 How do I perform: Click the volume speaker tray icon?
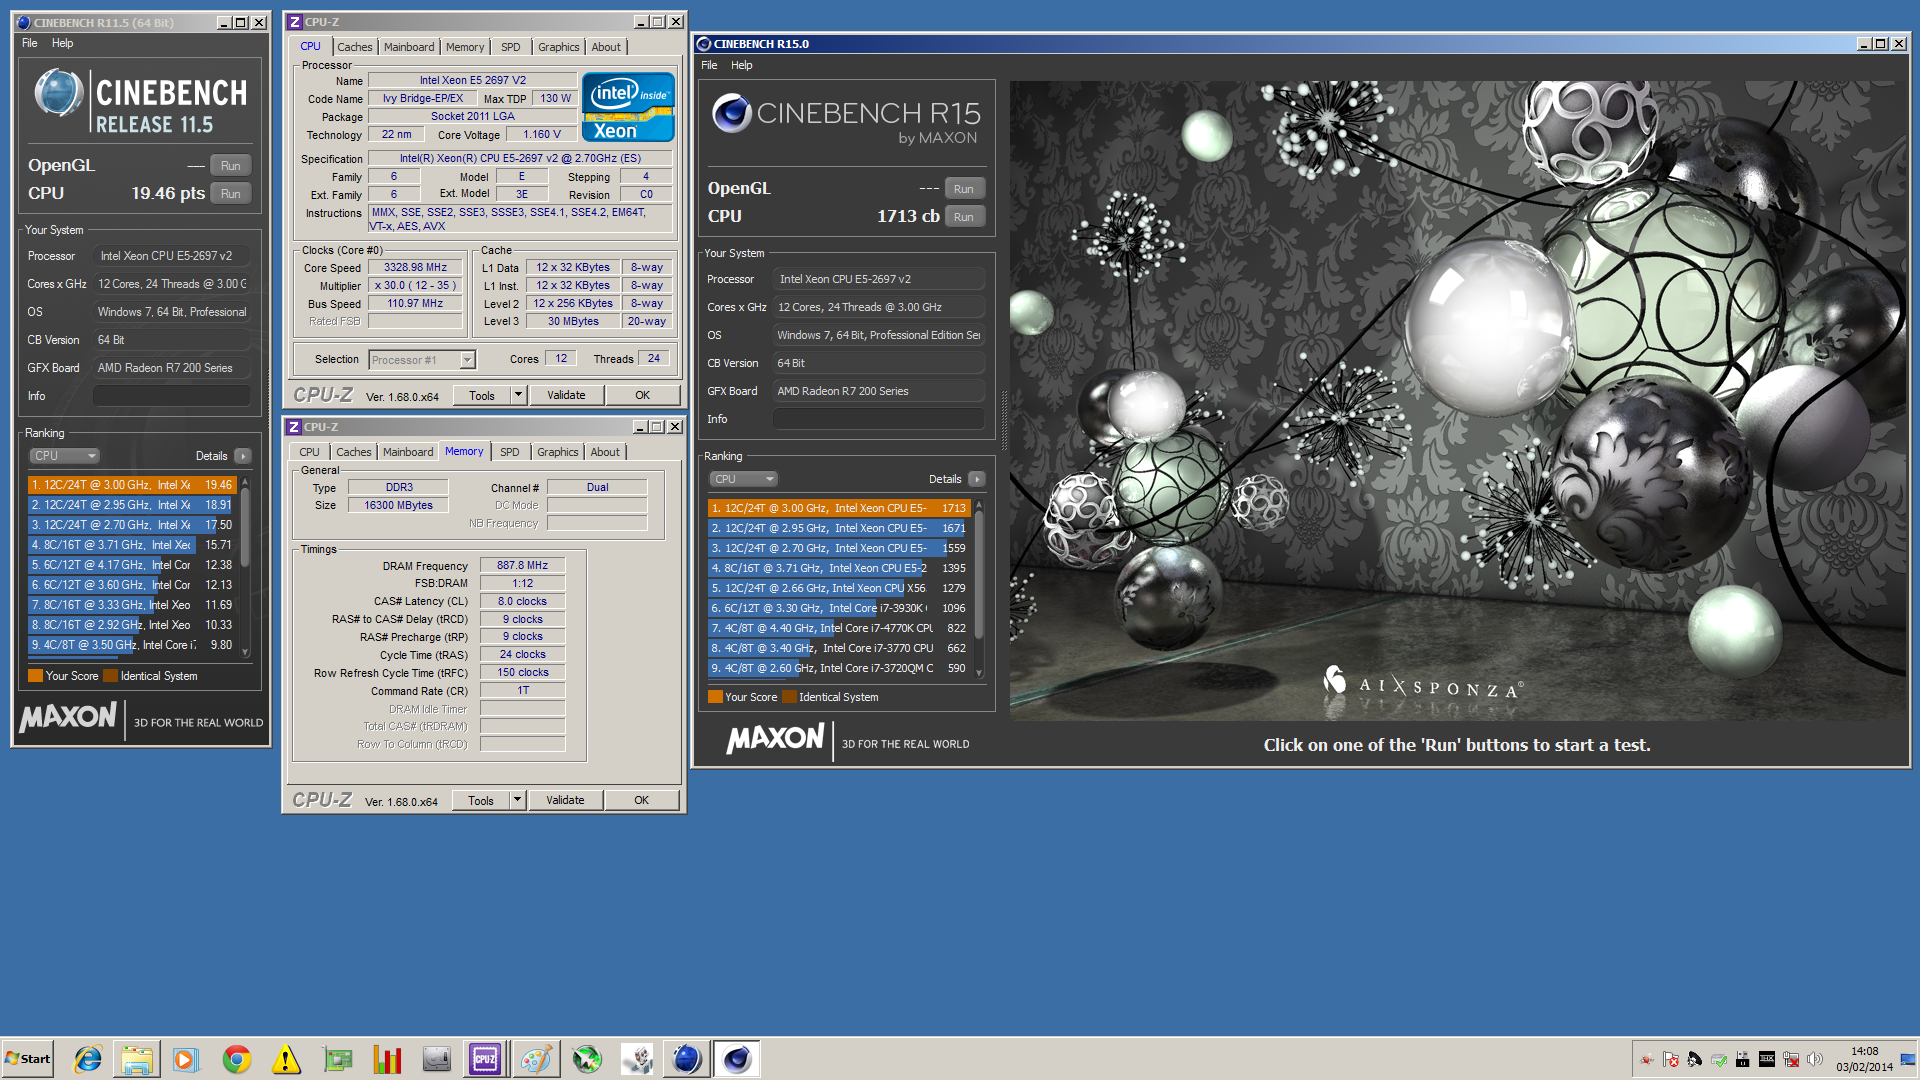[1815, 1059]
